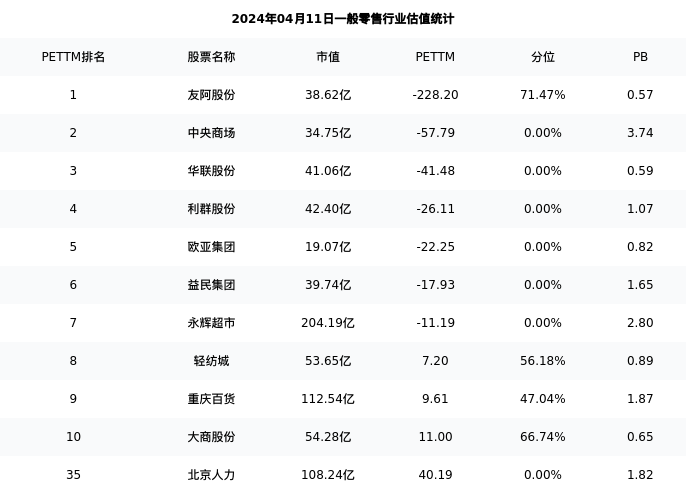Select the 北京人力 stock name
The width and height of the screenshot is (686, 484).
tap(211, 475)
